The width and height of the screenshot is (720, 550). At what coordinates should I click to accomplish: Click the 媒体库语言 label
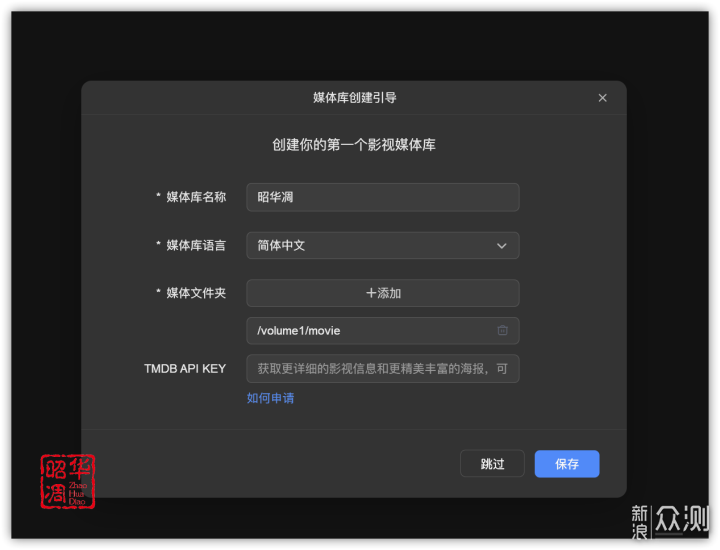point(196,246)
